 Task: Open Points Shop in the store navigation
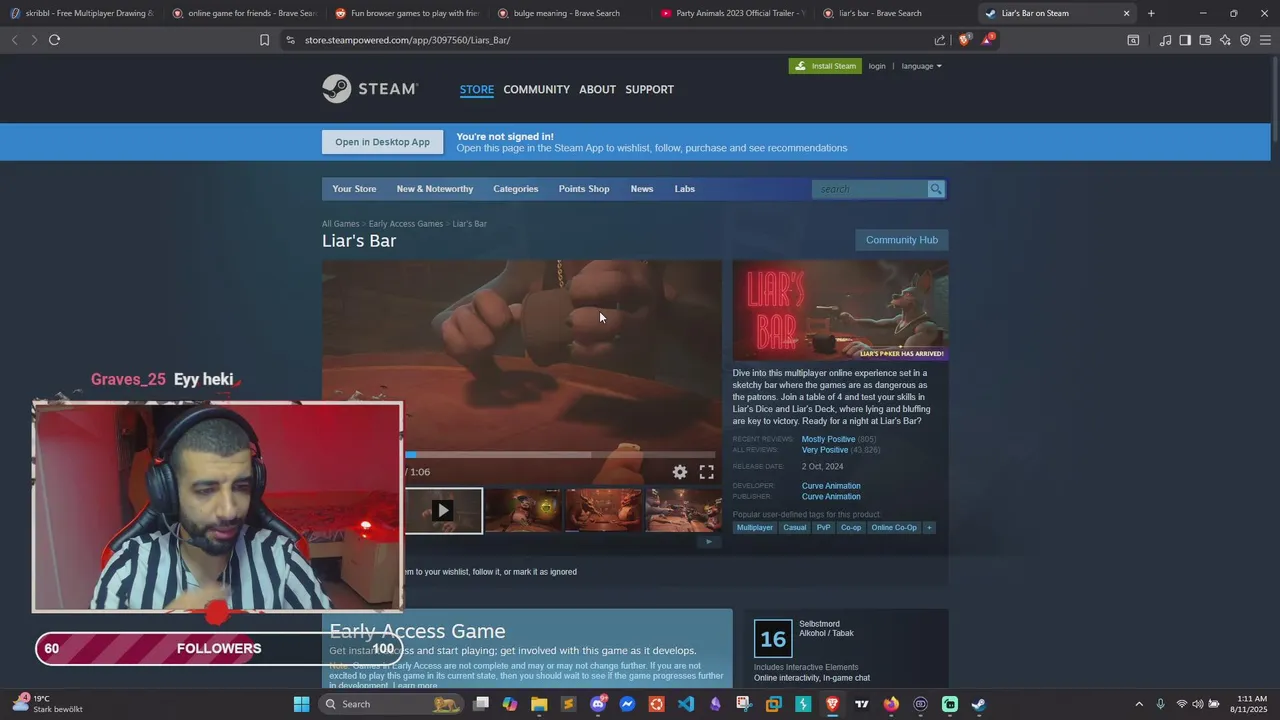click(x=584, y=189)
